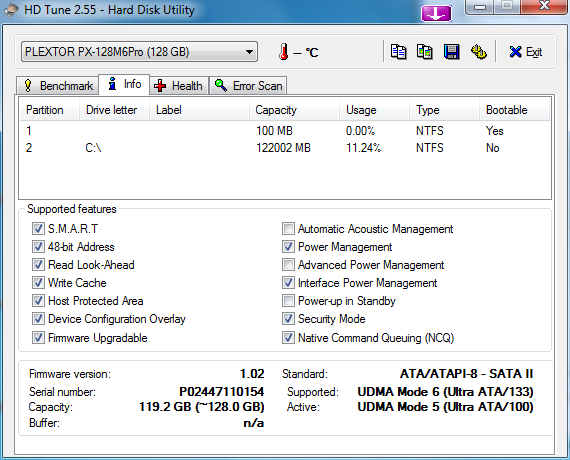Toggle the Host Protected Area checkbox
570x460 pixels.
(x=38, y=301)
